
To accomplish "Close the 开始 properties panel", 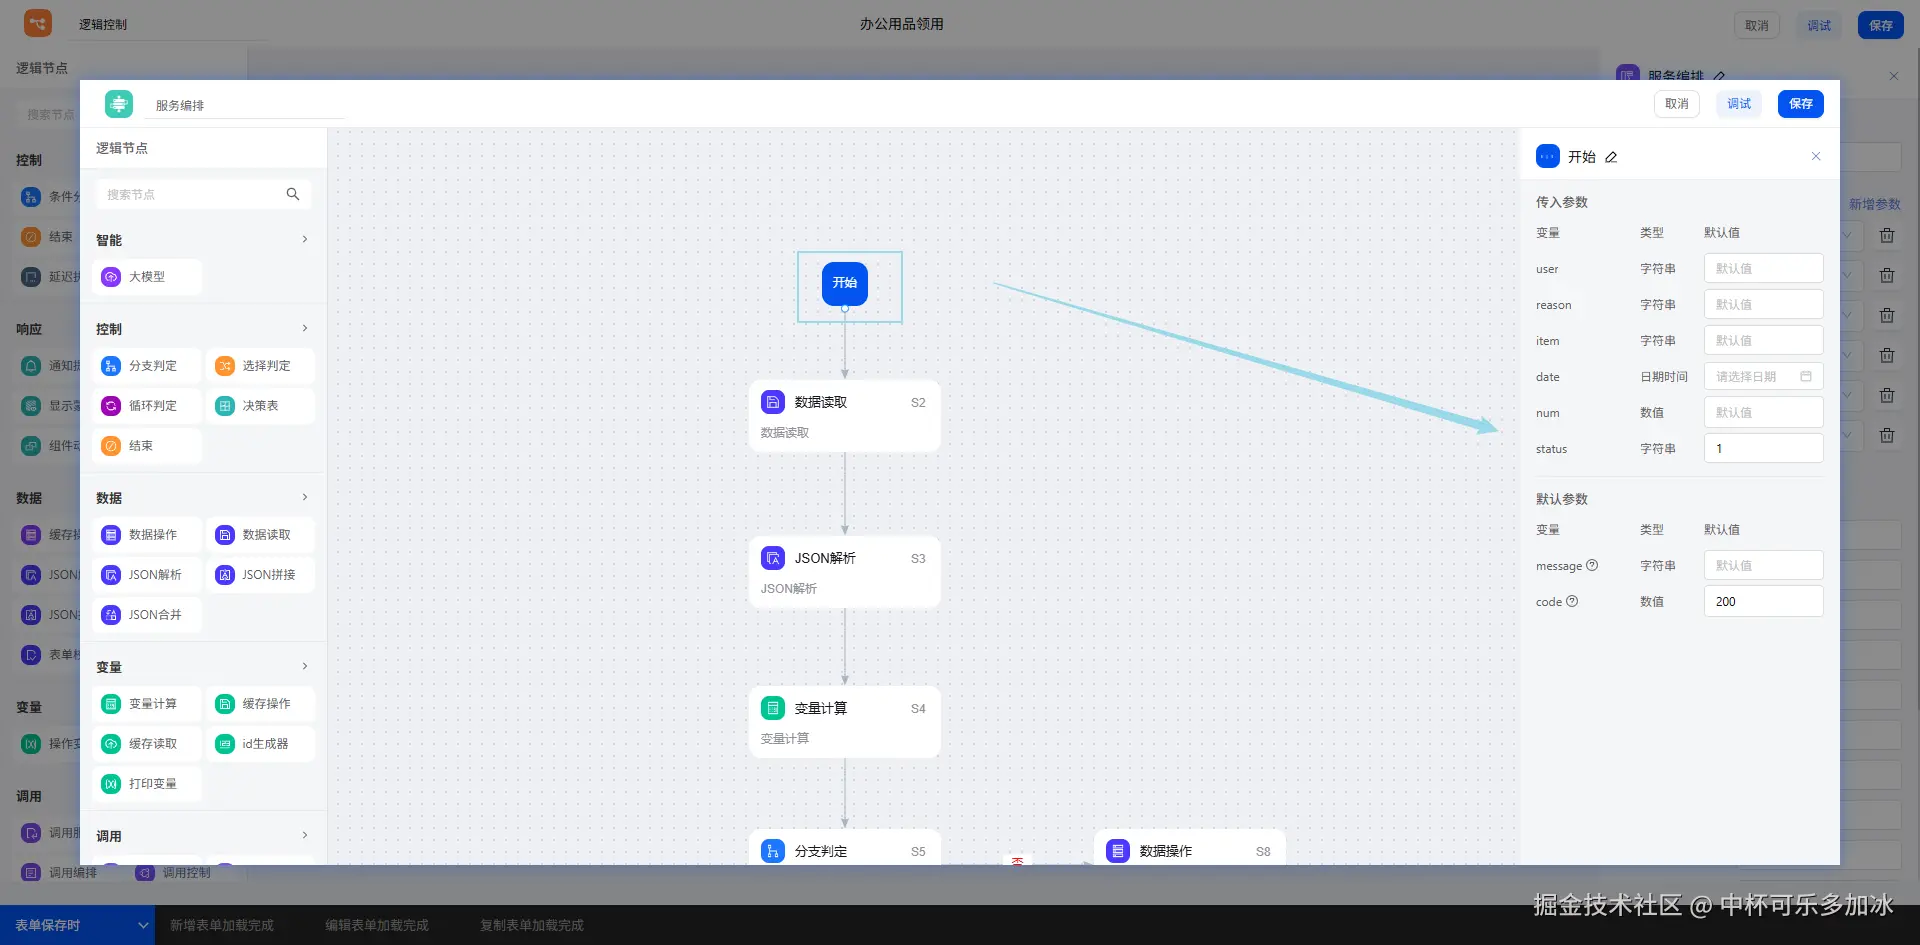I will pos(1816,156).
